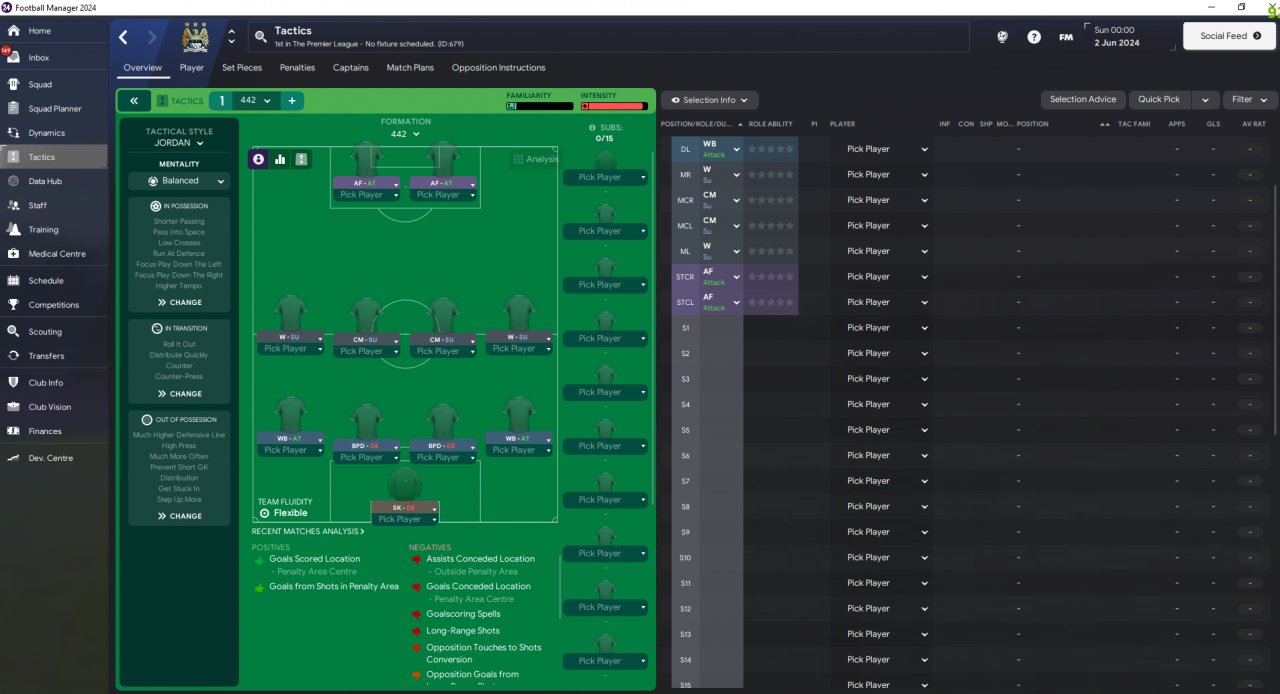Switch to the Player tab

point(192,68)
